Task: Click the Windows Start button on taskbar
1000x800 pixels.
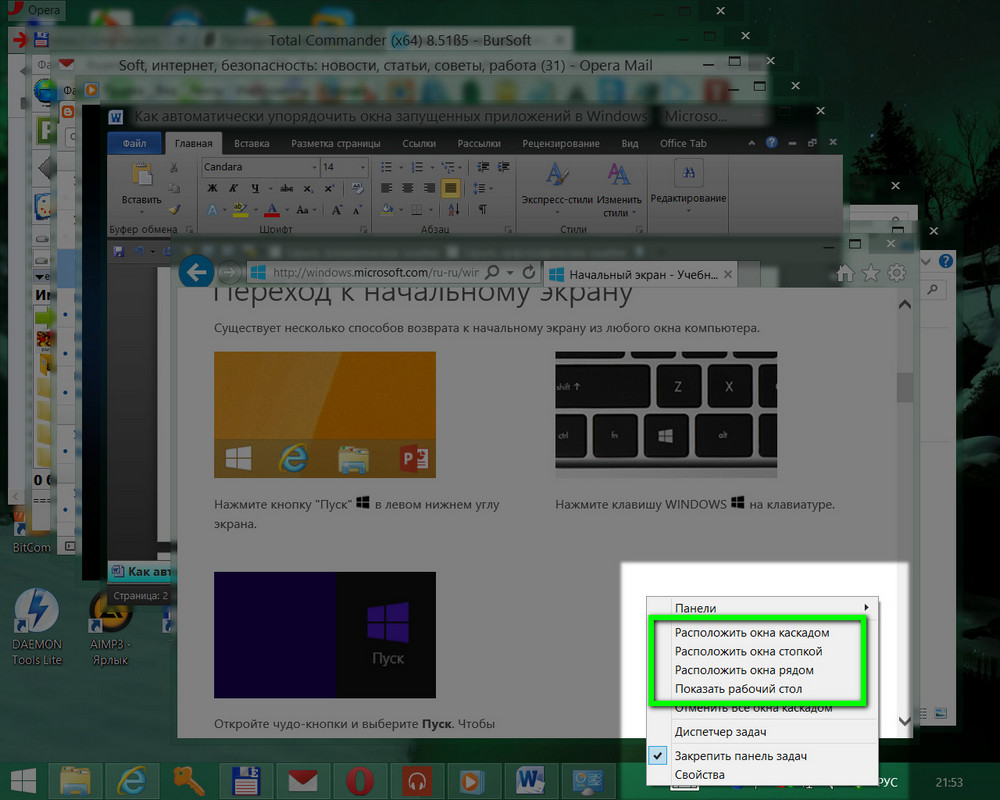Action: click(x=24, y=781)
